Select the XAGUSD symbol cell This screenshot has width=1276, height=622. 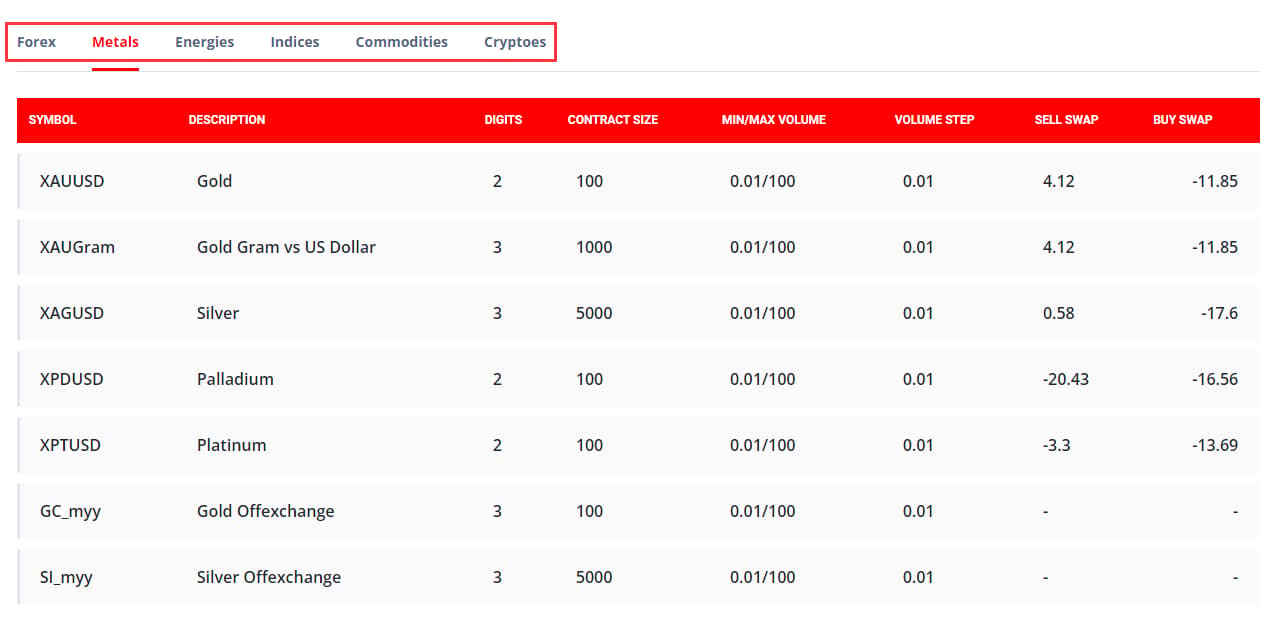pyautogui.click(x=72, y=313)
